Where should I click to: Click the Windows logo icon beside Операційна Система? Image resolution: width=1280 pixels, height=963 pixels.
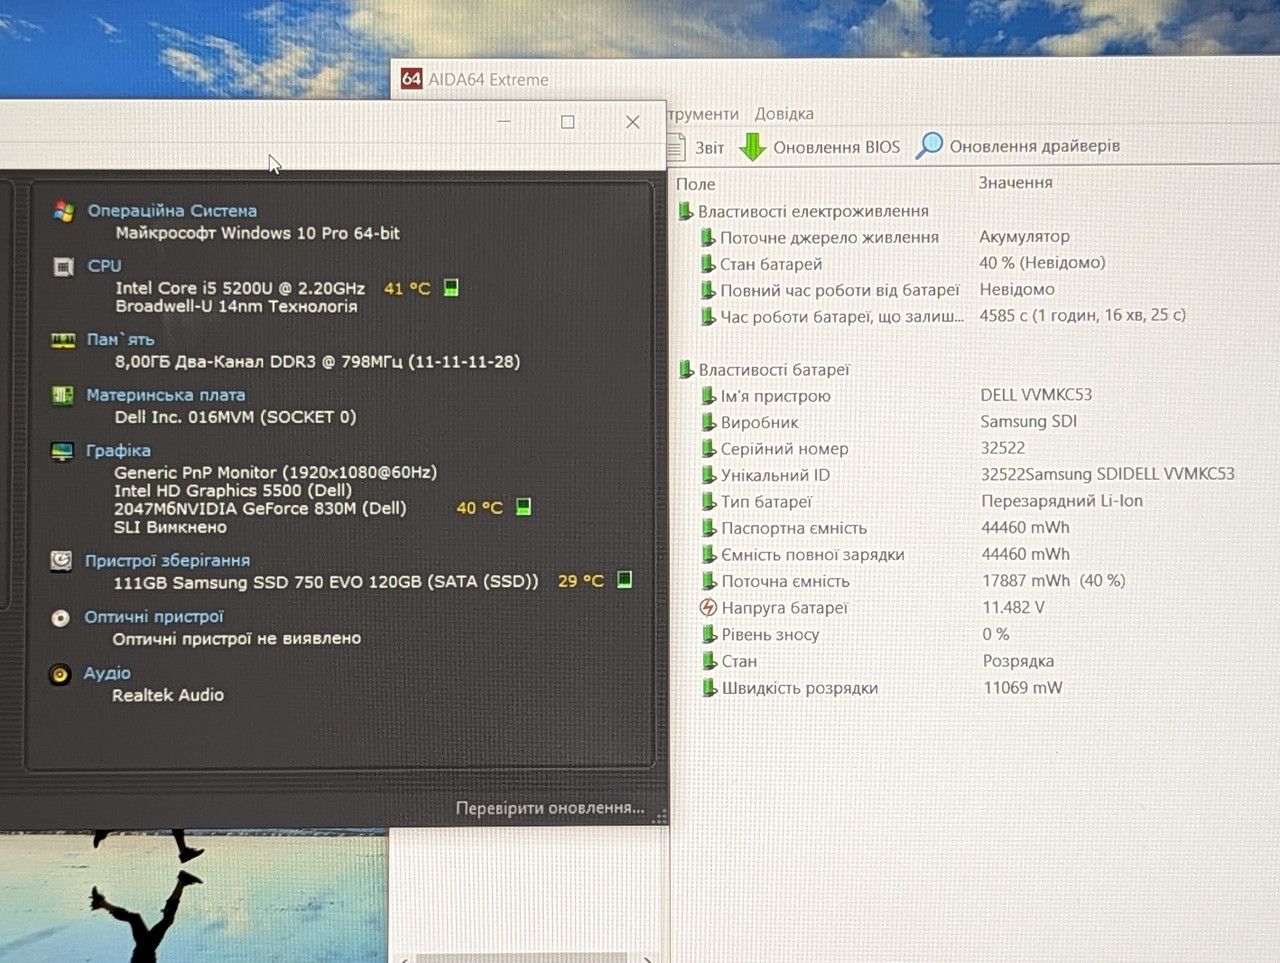pyautogui.click(x=64, y=211)
